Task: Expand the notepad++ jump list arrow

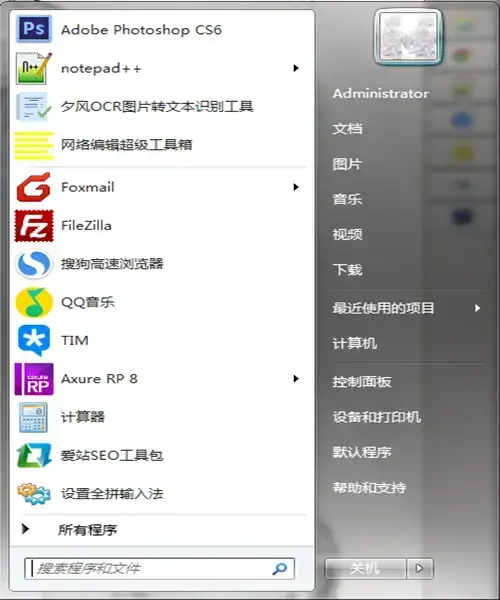Action: click(296, 68)
